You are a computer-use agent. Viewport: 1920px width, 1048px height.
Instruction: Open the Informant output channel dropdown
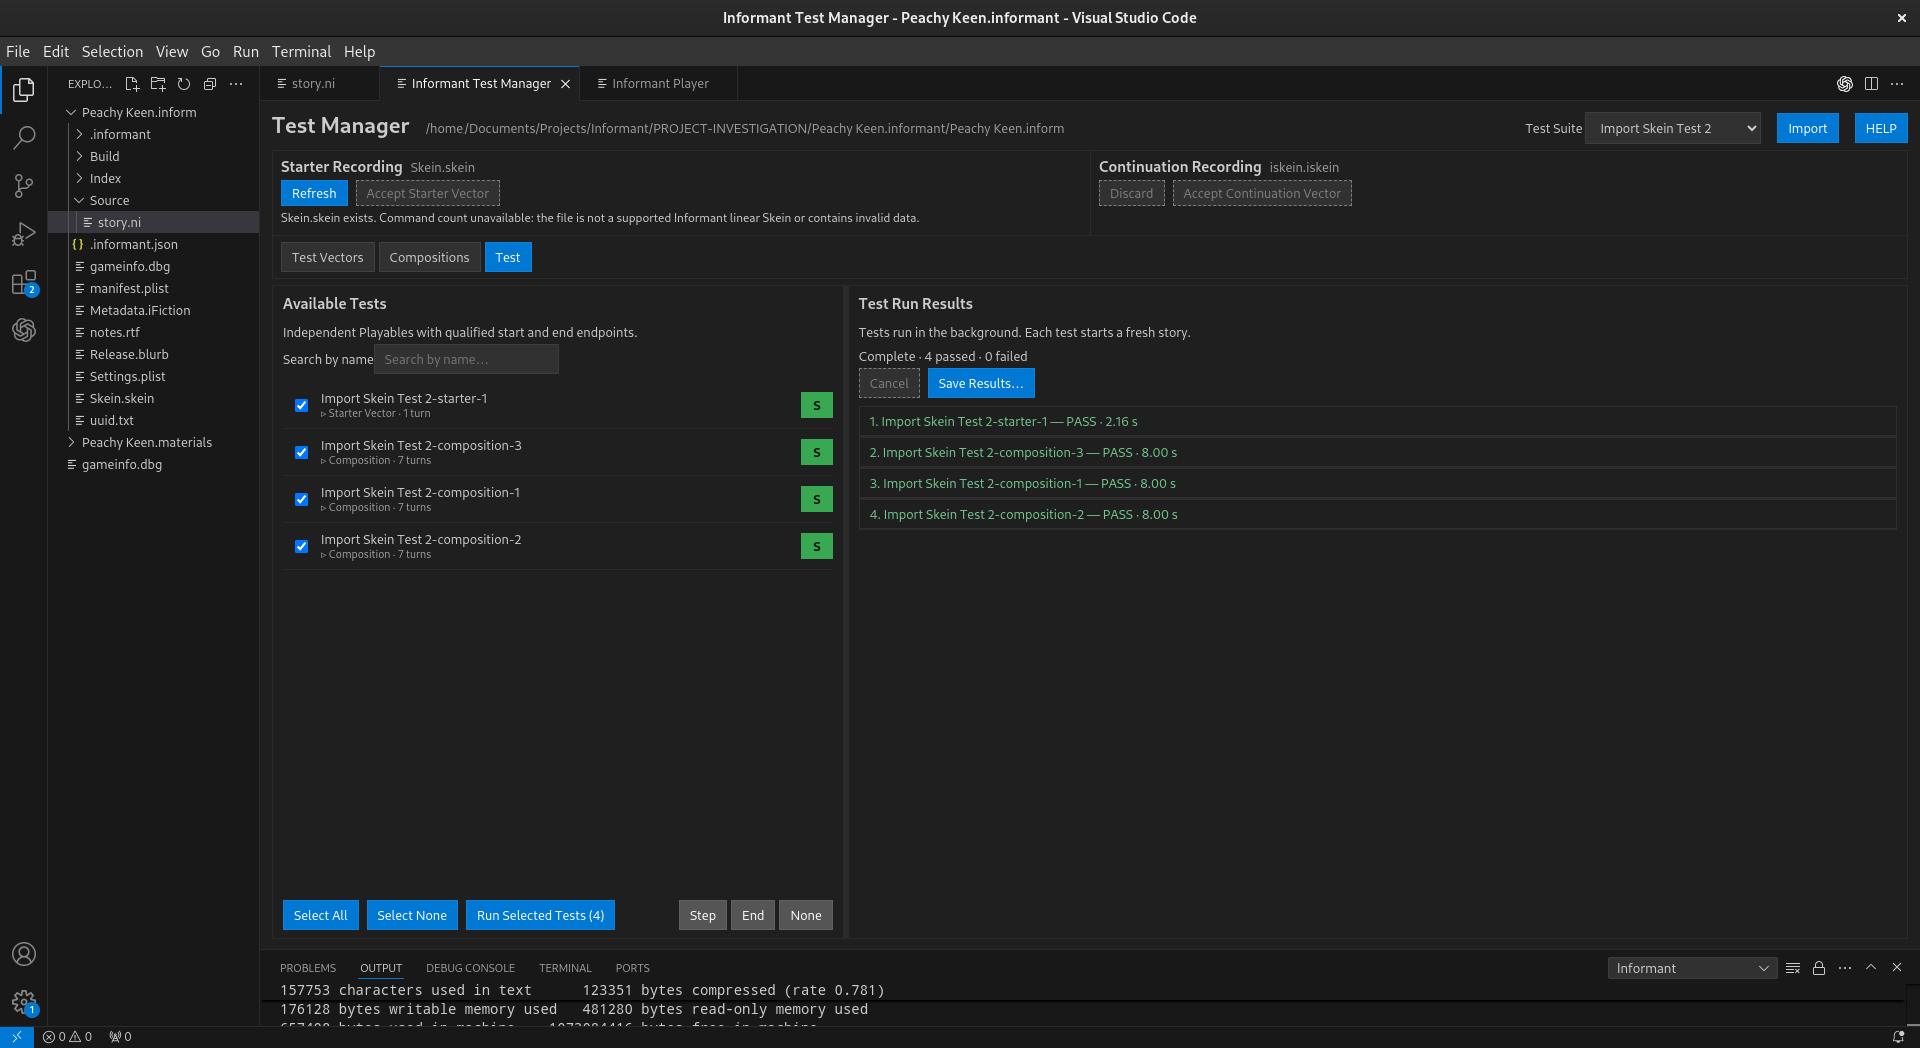point(1692,968)
